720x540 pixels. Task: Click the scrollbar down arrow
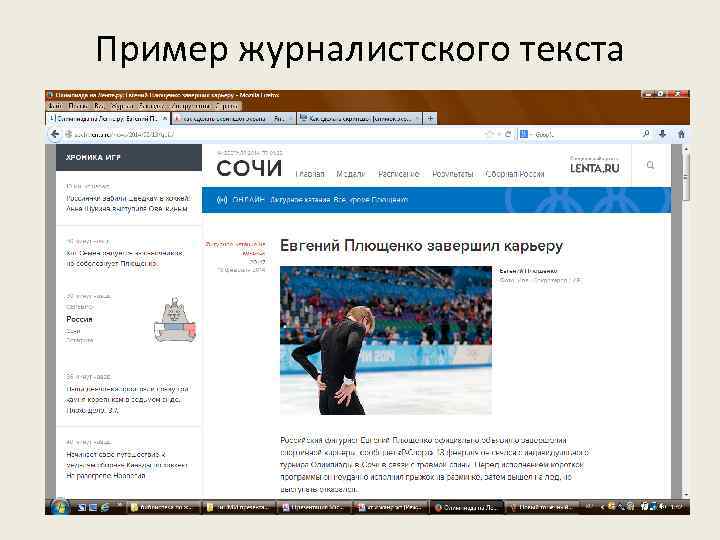tap(686, 495)
